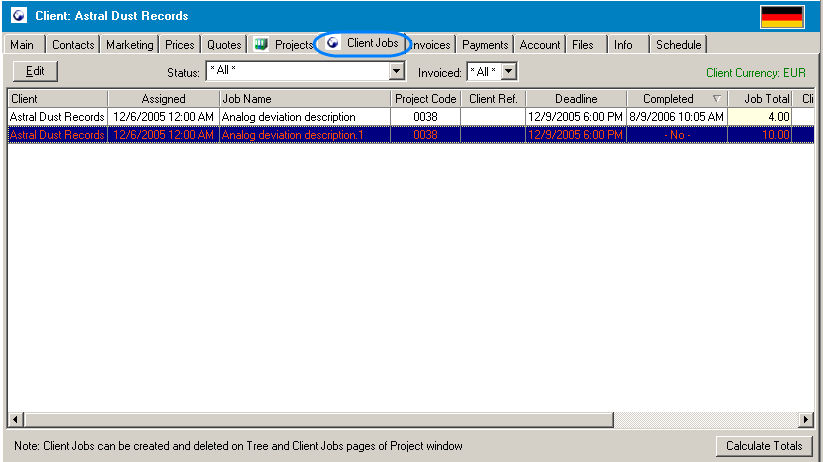Select the Schedule tab
The width and height of the screenshot is (823, 462).
click(x=678, y=45)
